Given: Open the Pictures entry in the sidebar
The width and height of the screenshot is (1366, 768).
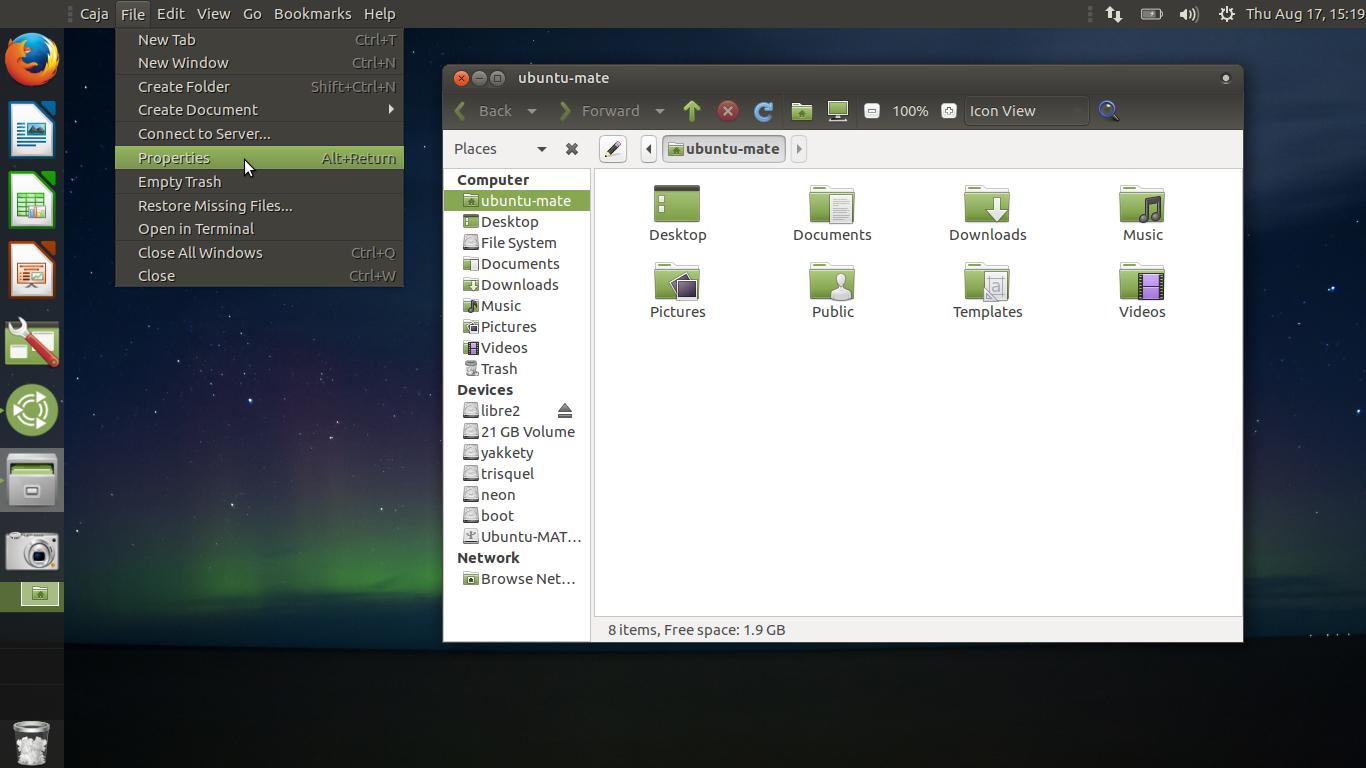Looking at the screenshot, I should pos(516,327).
